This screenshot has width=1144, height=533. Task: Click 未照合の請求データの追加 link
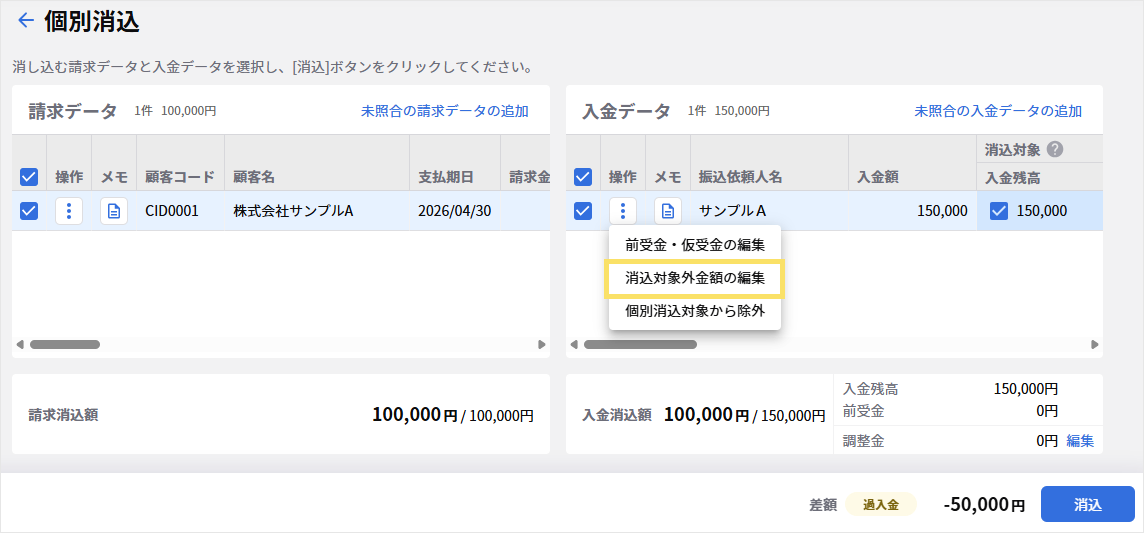point(444,112)
